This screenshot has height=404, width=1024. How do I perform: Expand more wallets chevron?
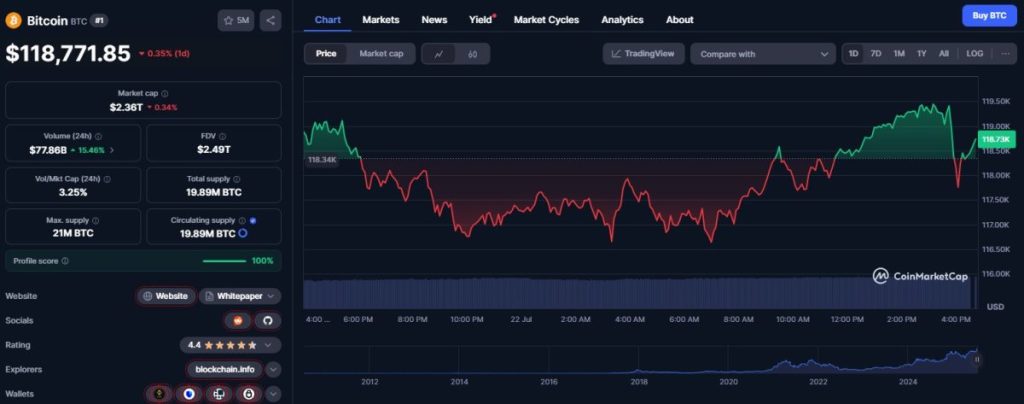coord(274,394)
